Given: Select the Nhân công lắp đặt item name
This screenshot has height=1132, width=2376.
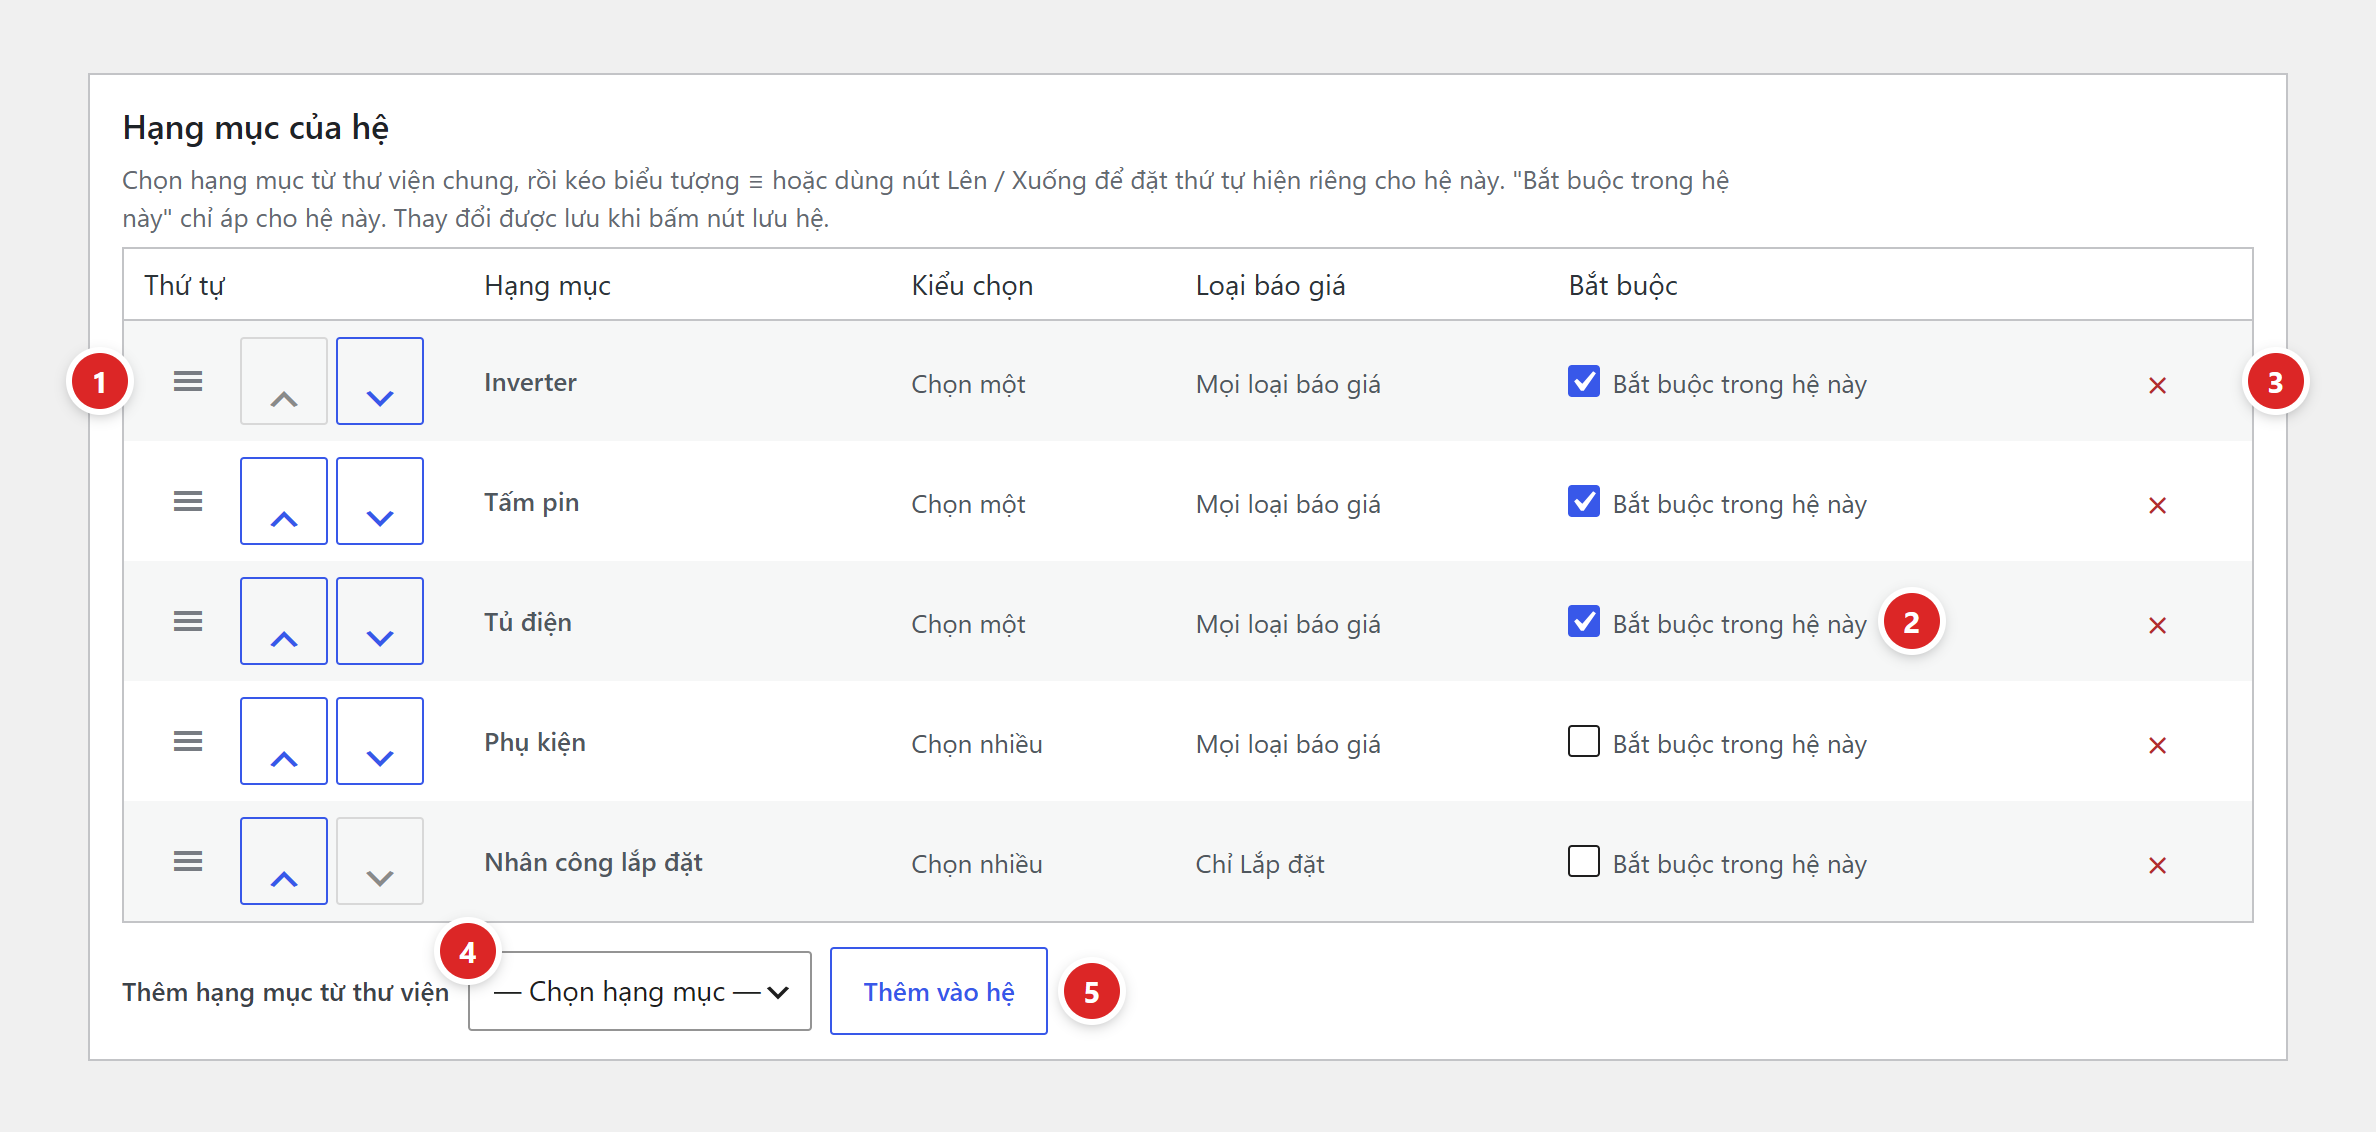Looking at the screenshot, I should pyautogui.click(x=593, y=863).
